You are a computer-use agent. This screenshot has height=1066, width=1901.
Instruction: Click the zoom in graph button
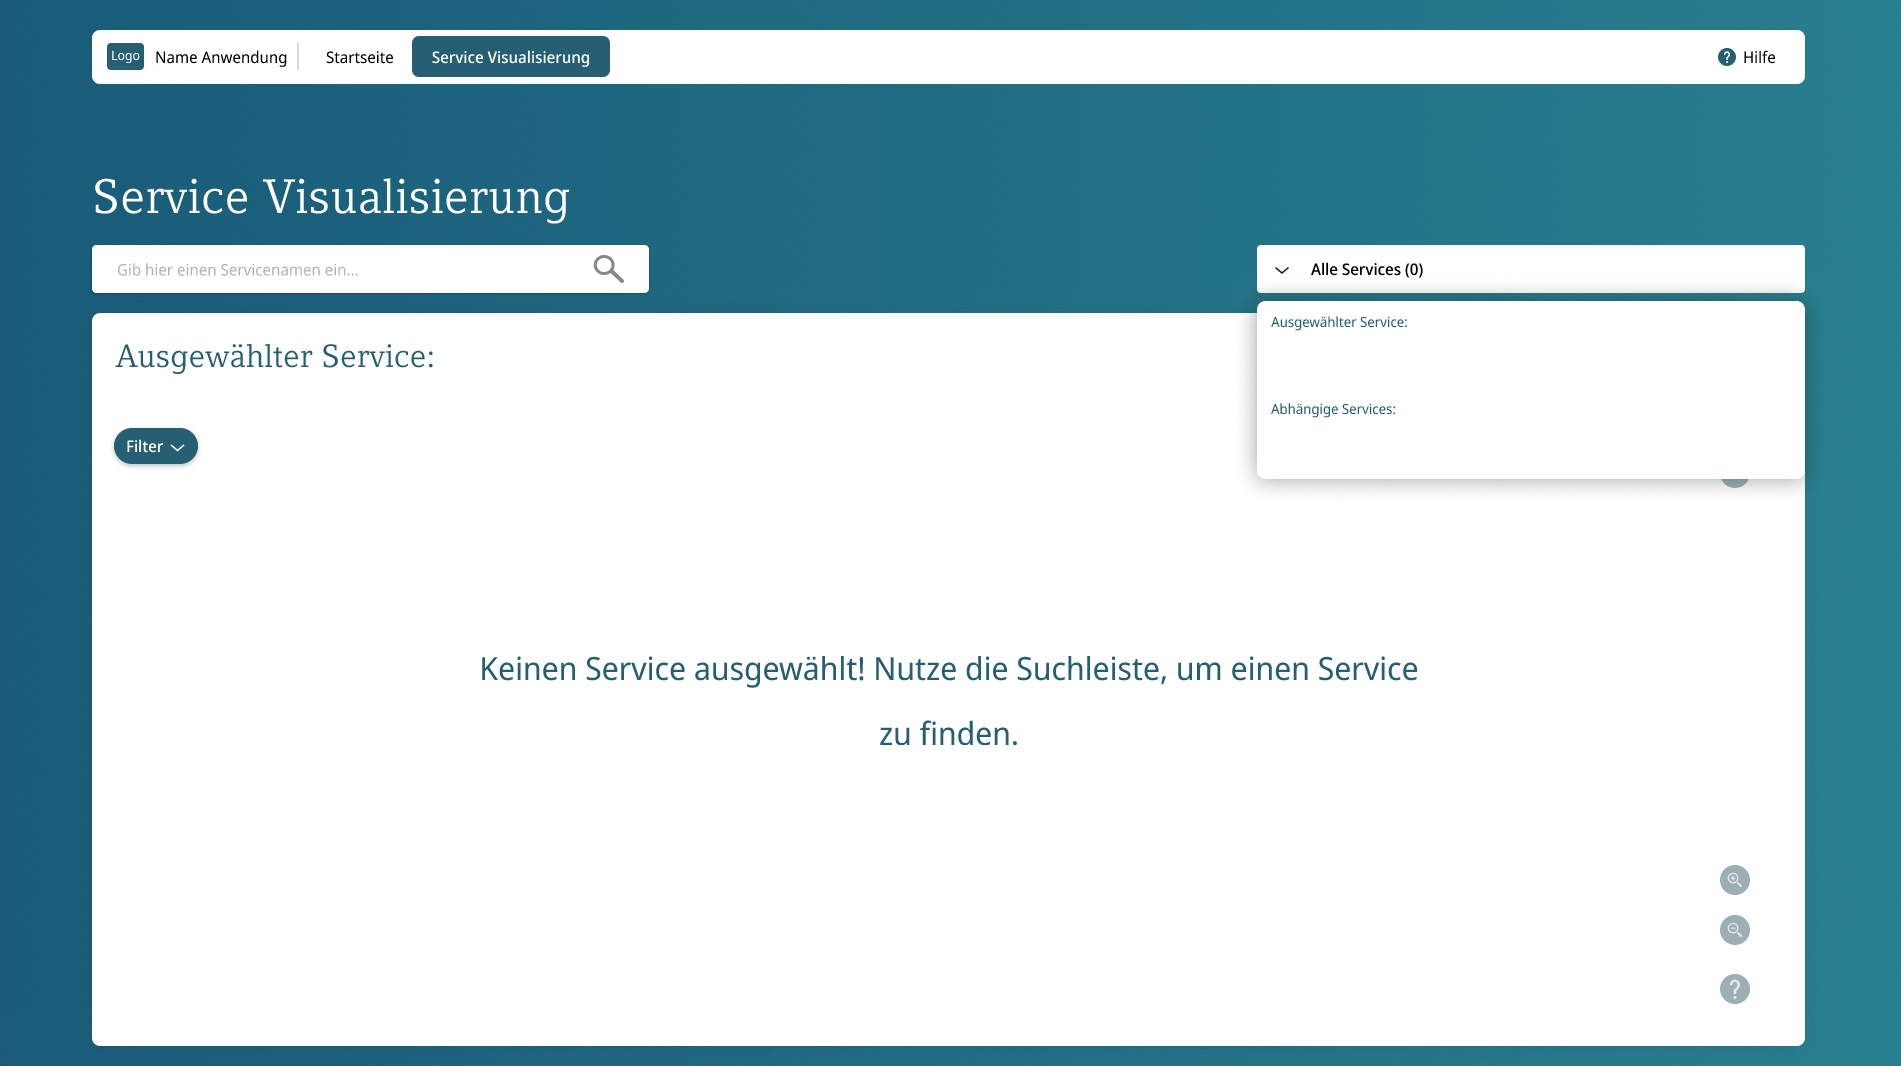point(1734,880)
